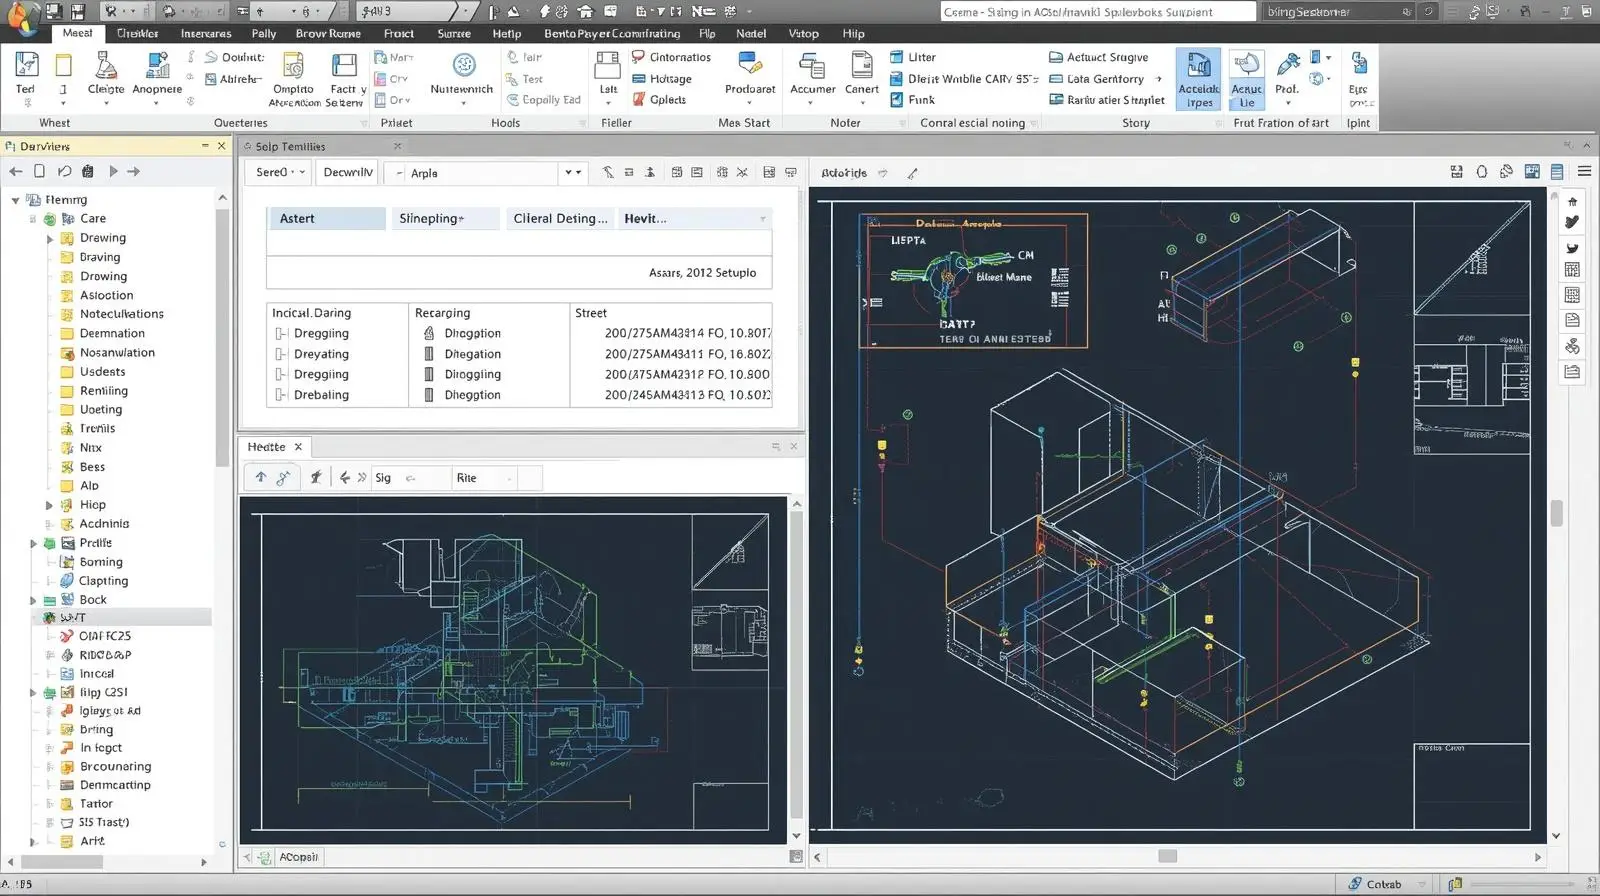The height and width of the screenshot is (896, 1600).
Task: Click the hamburger menu icon above drawing view
Action: pyautogui.click(x=1584, y=172)
